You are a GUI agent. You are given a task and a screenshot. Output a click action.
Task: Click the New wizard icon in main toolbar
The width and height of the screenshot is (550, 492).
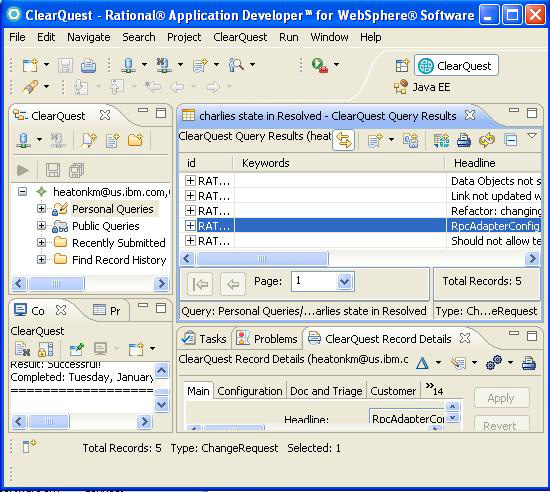(x=30, y=65)
